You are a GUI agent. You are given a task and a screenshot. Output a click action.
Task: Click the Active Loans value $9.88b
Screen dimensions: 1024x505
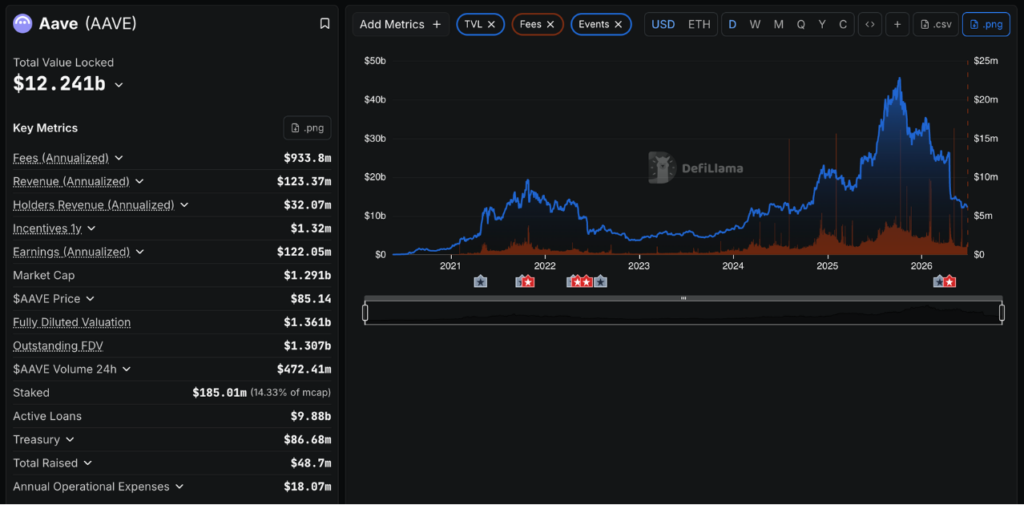(310, 416)
